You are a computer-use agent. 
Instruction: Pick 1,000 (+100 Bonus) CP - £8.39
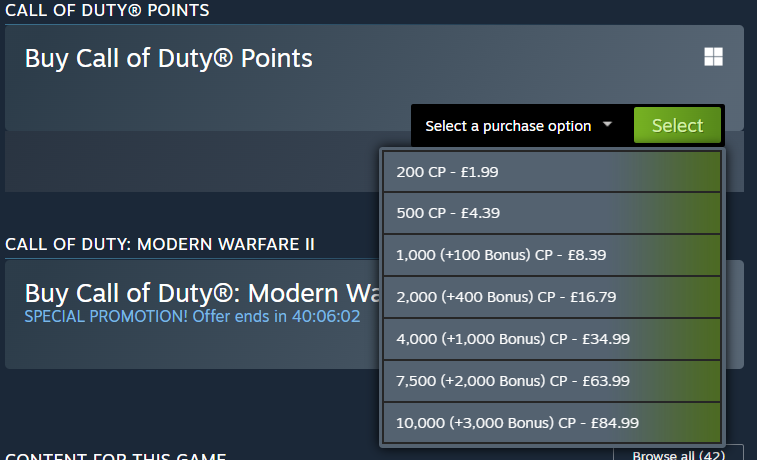[x=552, y=255]
